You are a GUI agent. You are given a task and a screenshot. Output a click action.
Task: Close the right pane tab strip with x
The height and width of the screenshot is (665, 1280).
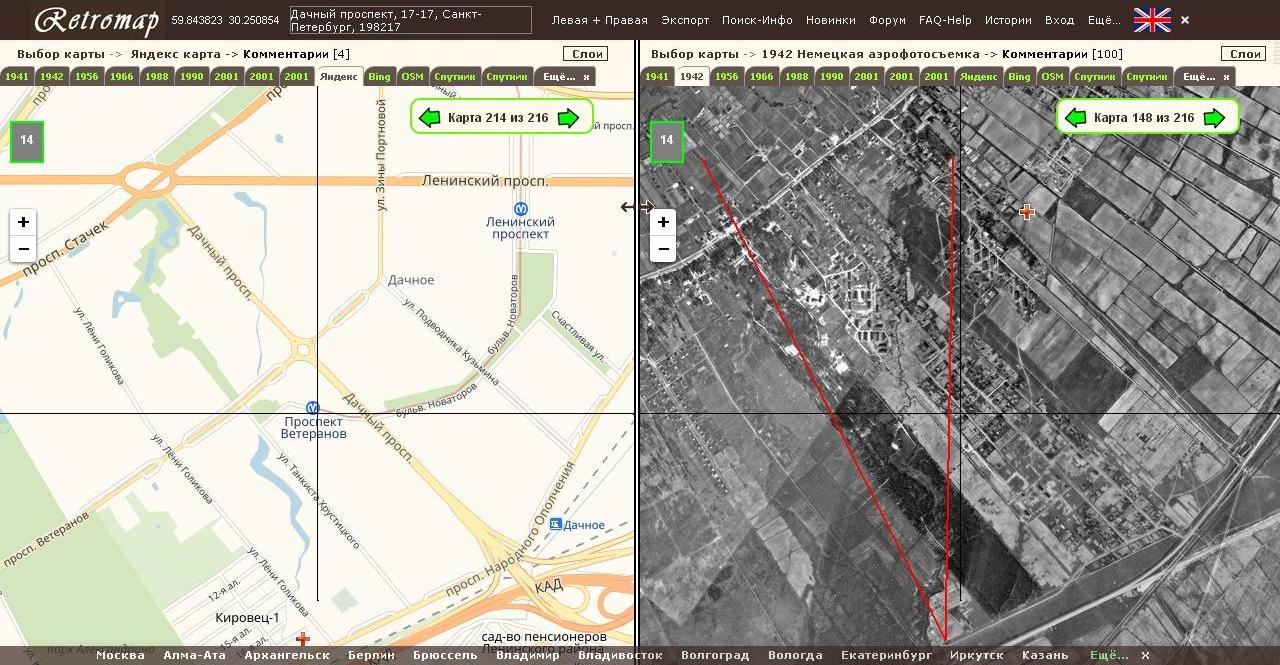tap(1226, 76)
